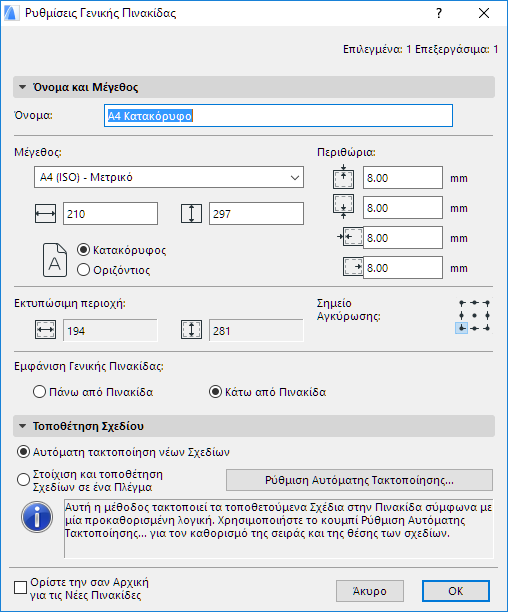508x612 pixels.
Task: Click the ArchiCAD icon in title bar
Action: [11, 13]
